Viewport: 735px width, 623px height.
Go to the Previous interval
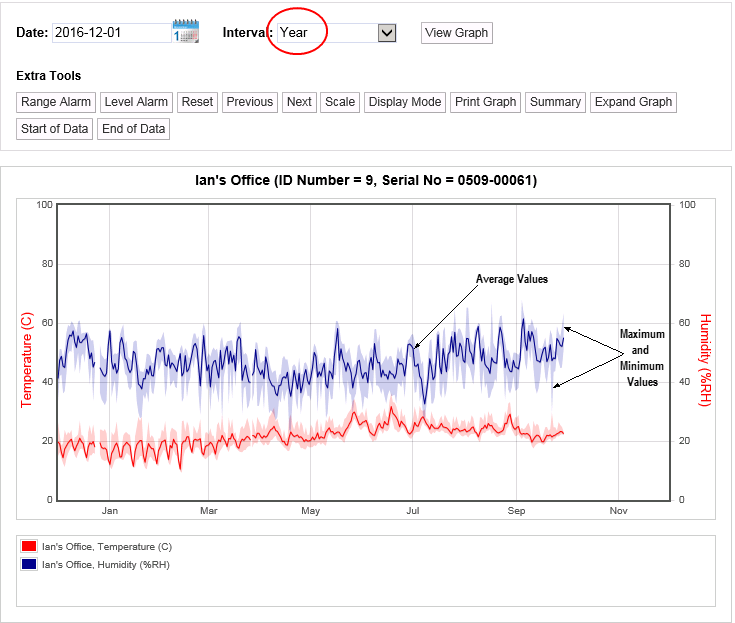pyautogui.click(x=249, y=102)
